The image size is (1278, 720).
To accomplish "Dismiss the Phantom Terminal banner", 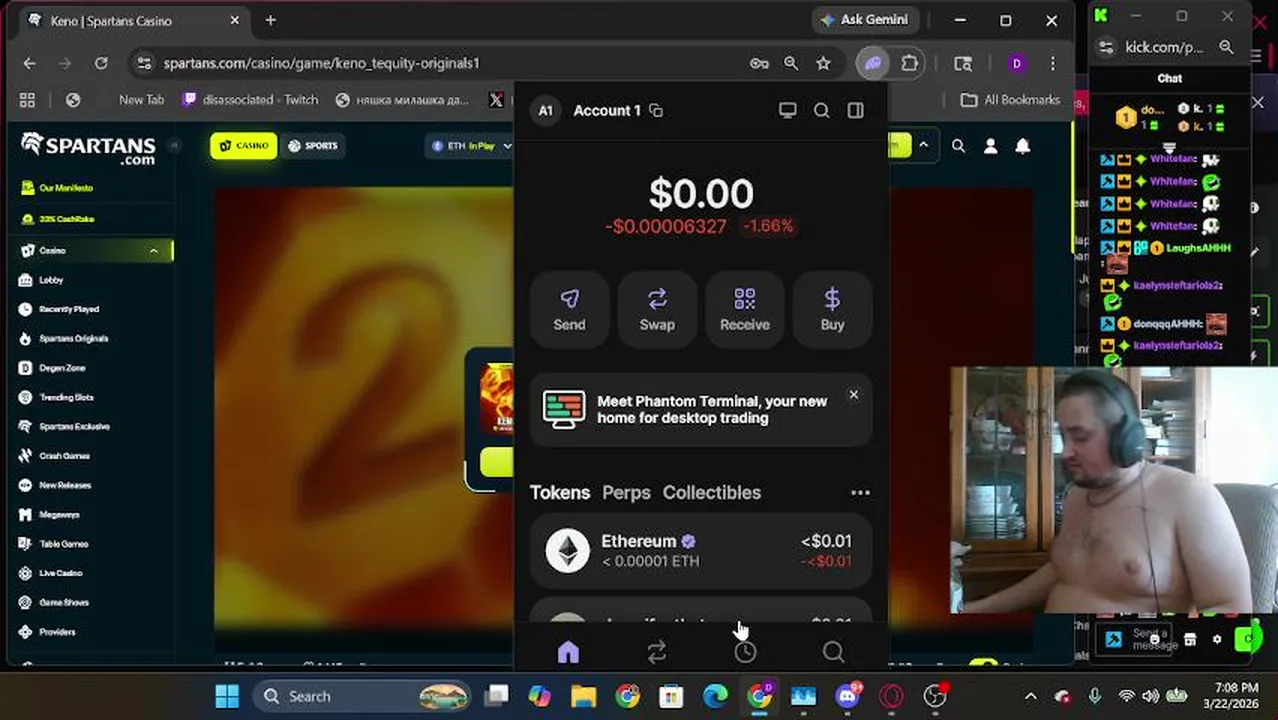I will pos(854,395).
